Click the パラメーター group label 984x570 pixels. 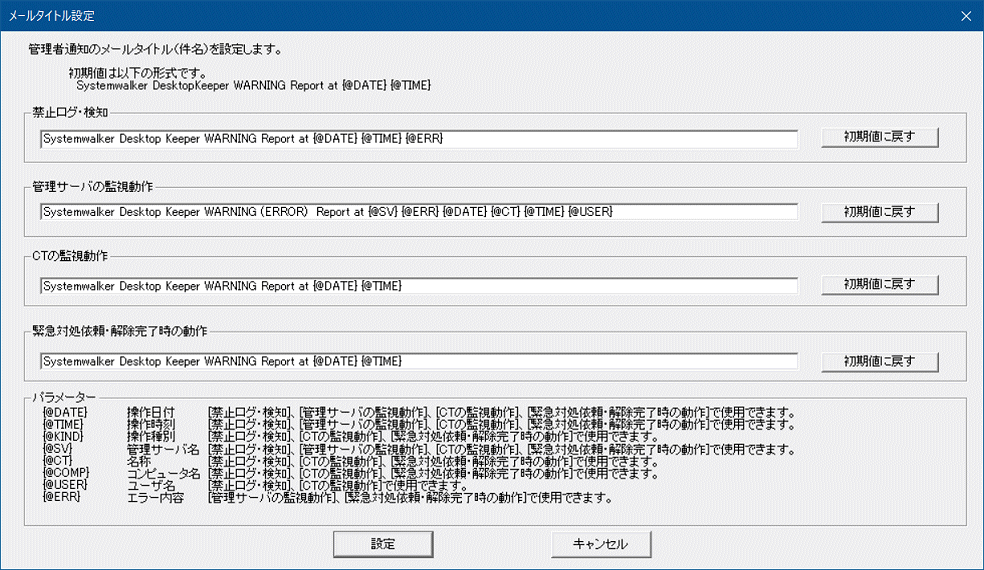pos(64,397)
